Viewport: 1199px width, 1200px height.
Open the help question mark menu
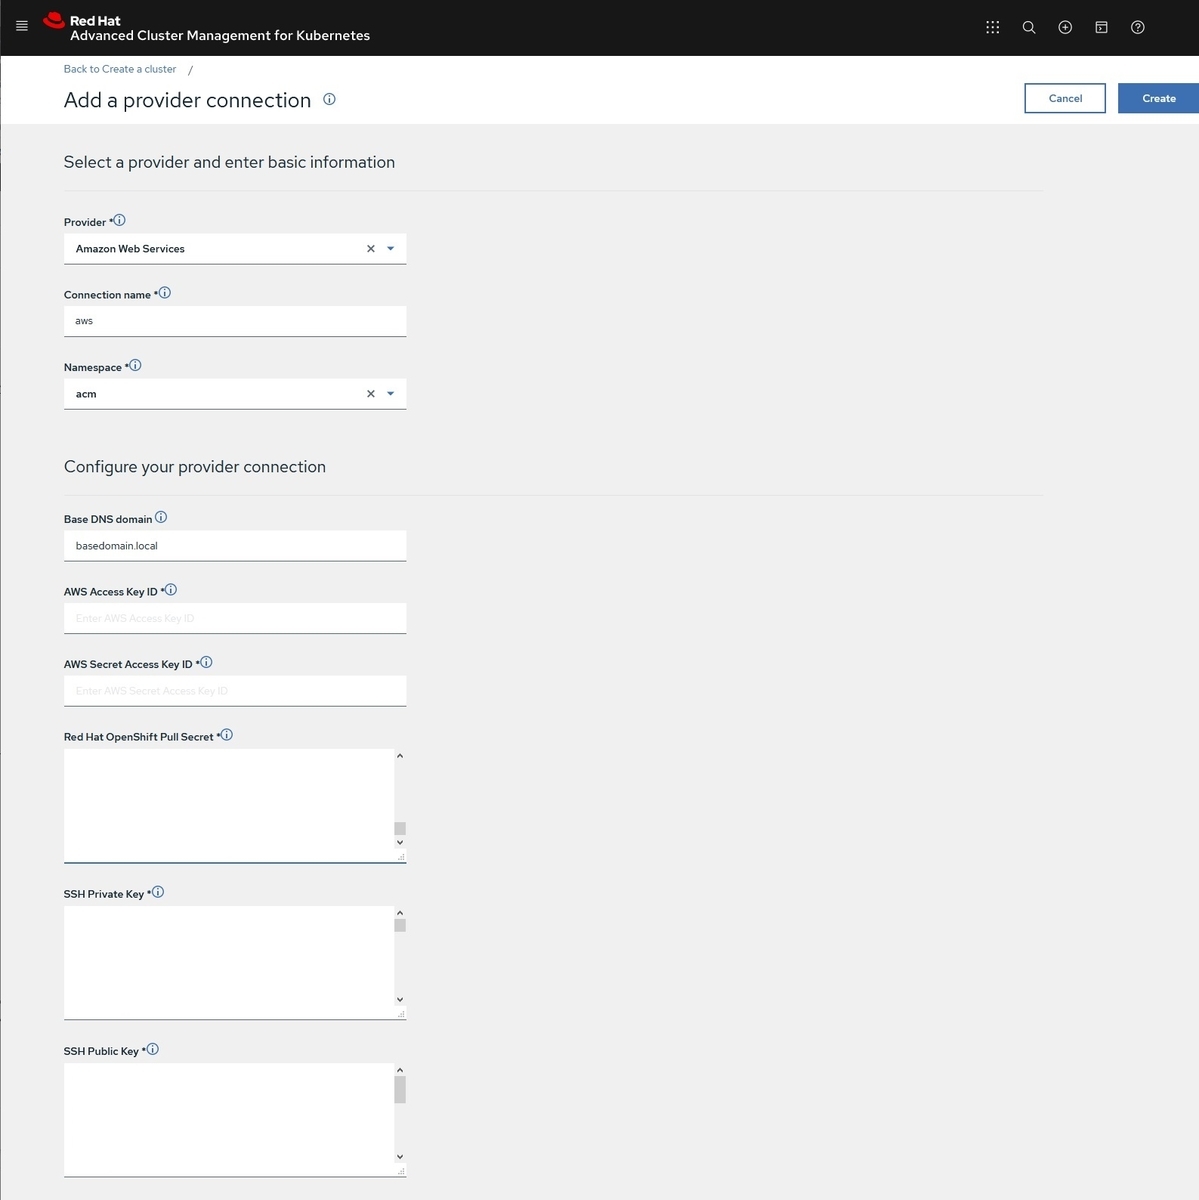tap(1137, 27)
